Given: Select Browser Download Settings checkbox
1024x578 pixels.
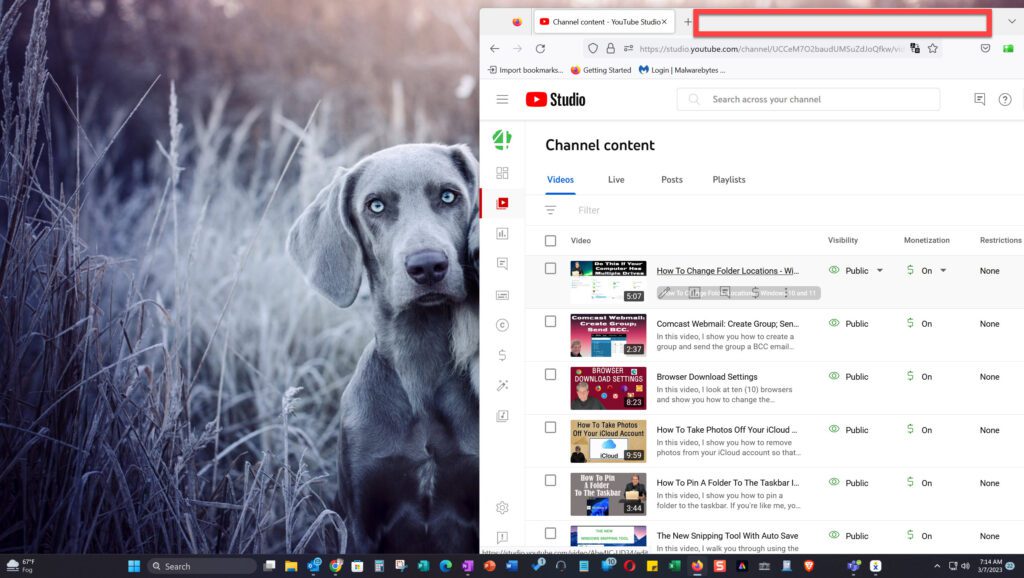Looking at the screenshot, I should coord(551,374).
